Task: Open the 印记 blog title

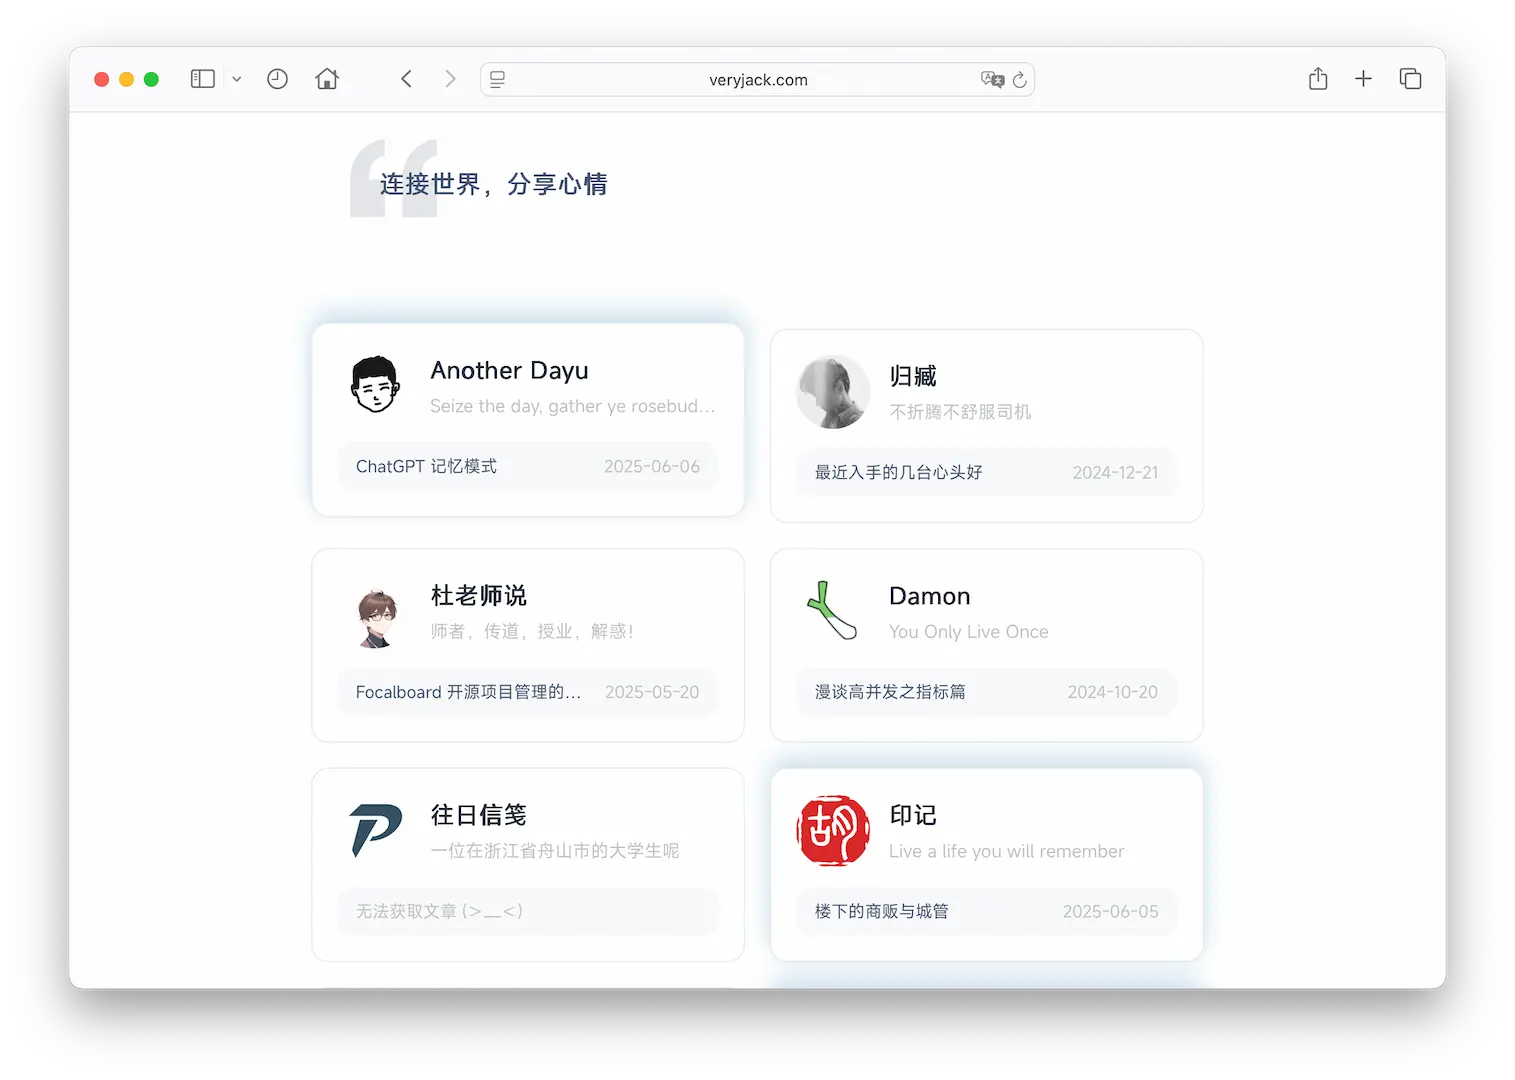Action: (913, 815)
